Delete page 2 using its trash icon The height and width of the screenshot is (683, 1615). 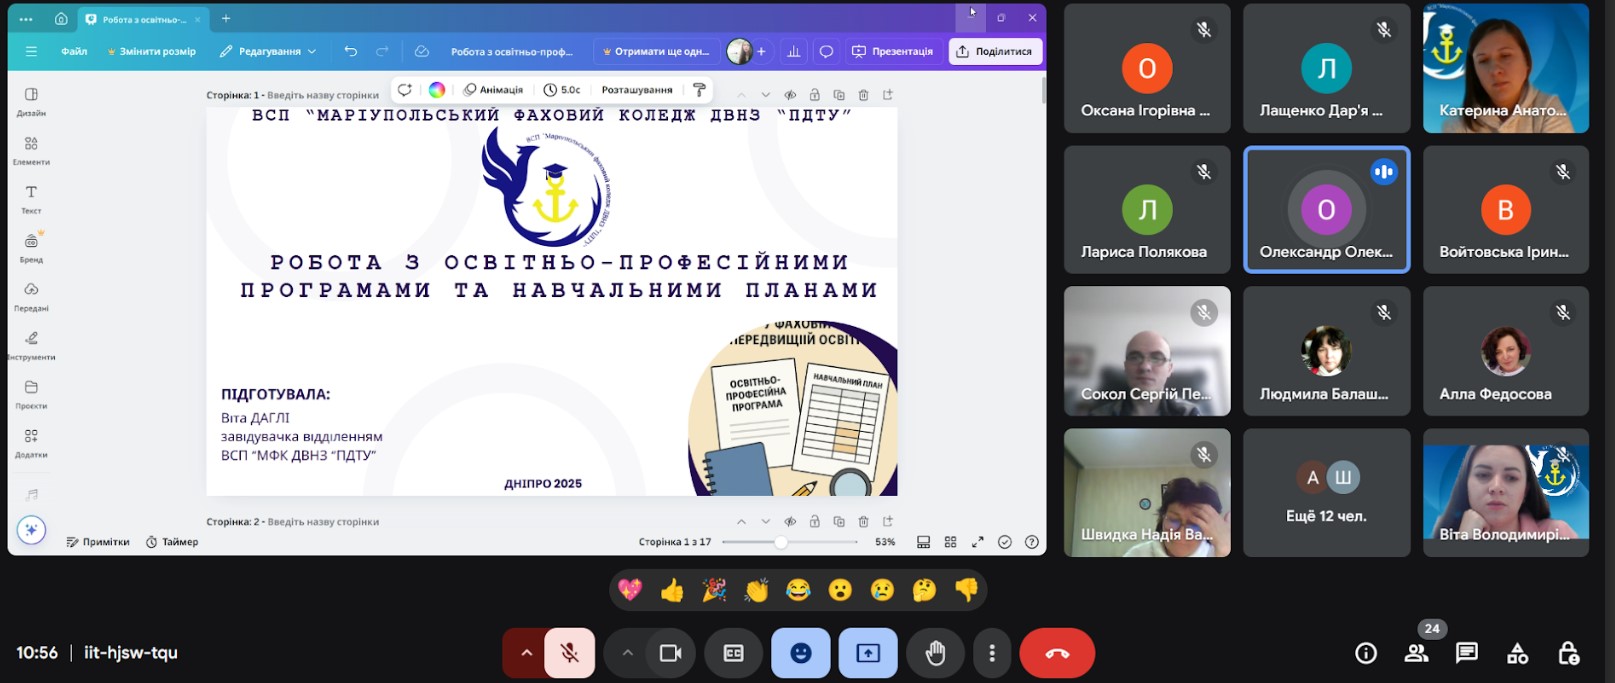click(x=863, y=521)
